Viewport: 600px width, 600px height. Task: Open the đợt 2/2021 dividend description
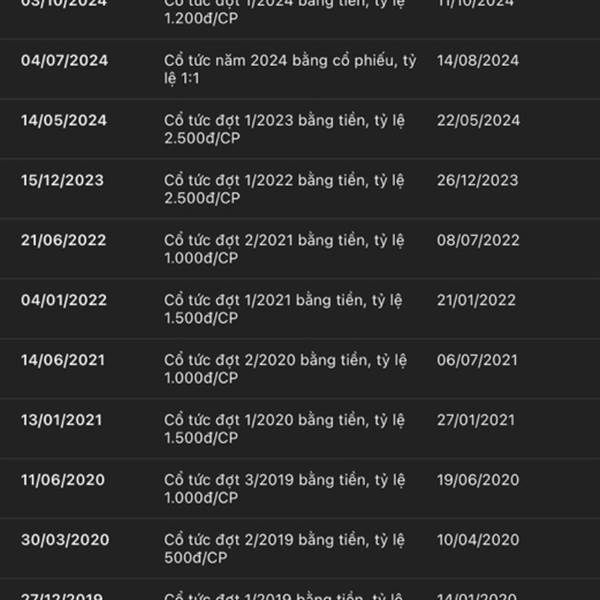(284, 249)
